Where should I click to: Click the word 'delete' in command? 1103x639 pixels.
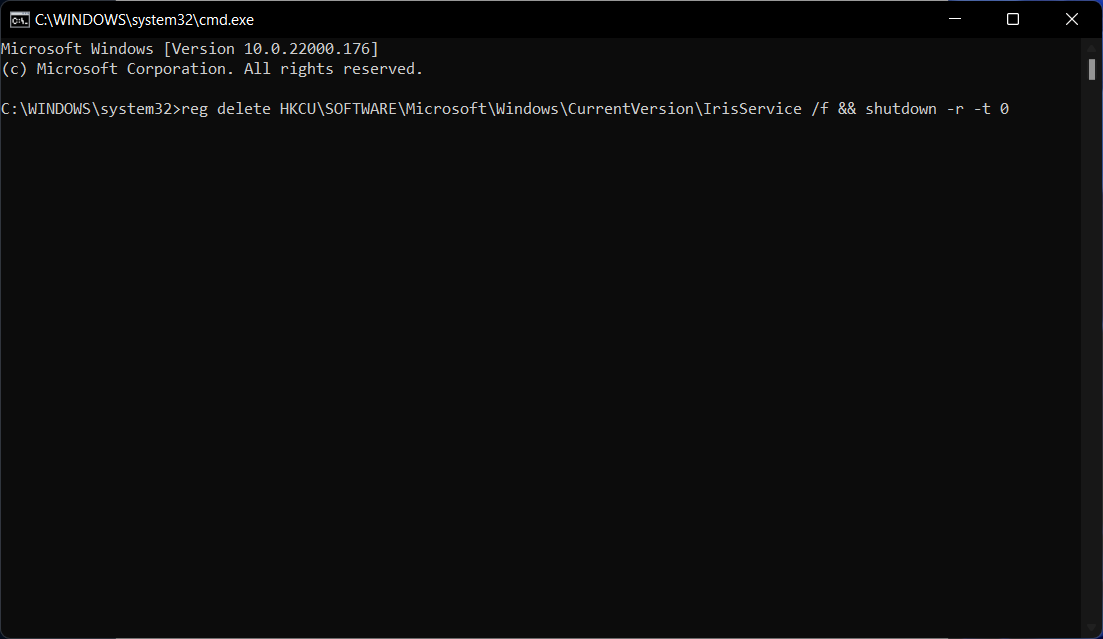tap(243, 108)
